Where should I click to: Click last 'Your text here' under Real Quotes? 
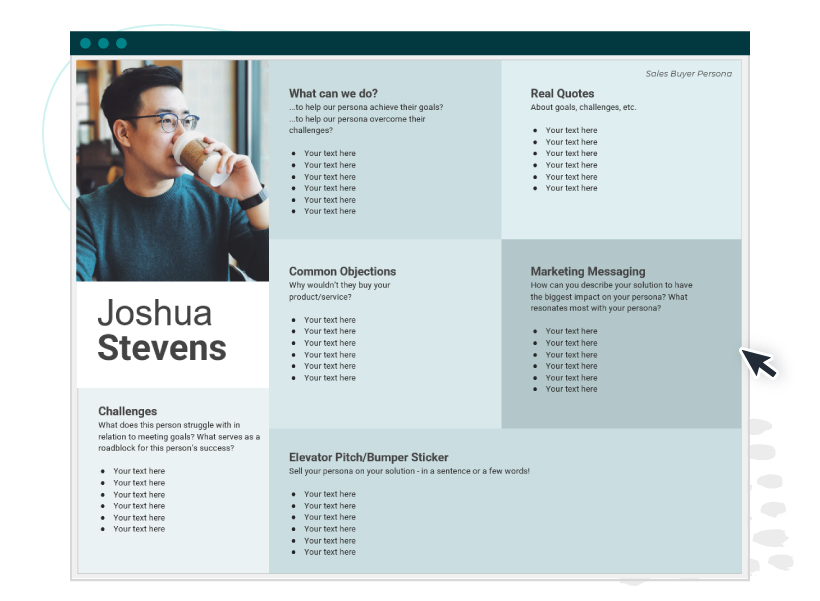click(571, 188)
